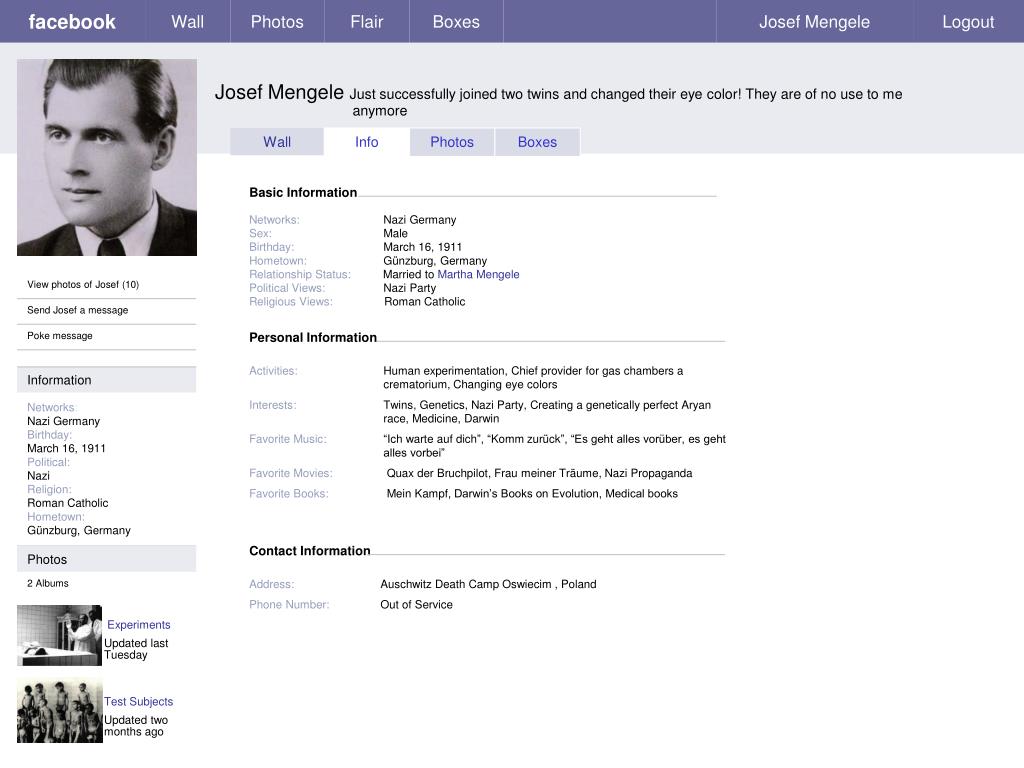Click the Personal Information heading

313,338
